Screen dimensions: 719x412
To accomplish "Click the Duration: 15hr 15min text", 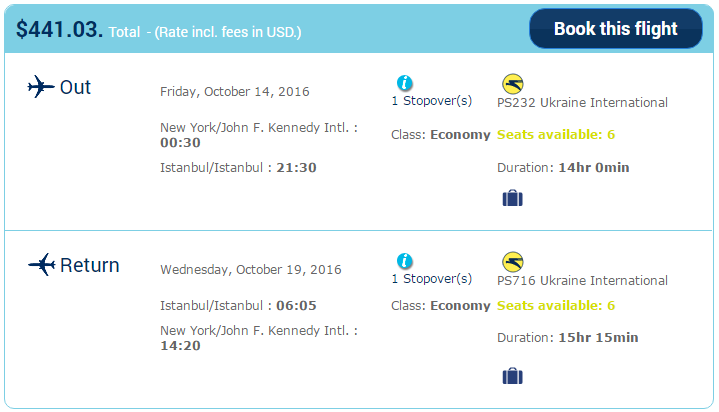I will (x=568, y=338).
